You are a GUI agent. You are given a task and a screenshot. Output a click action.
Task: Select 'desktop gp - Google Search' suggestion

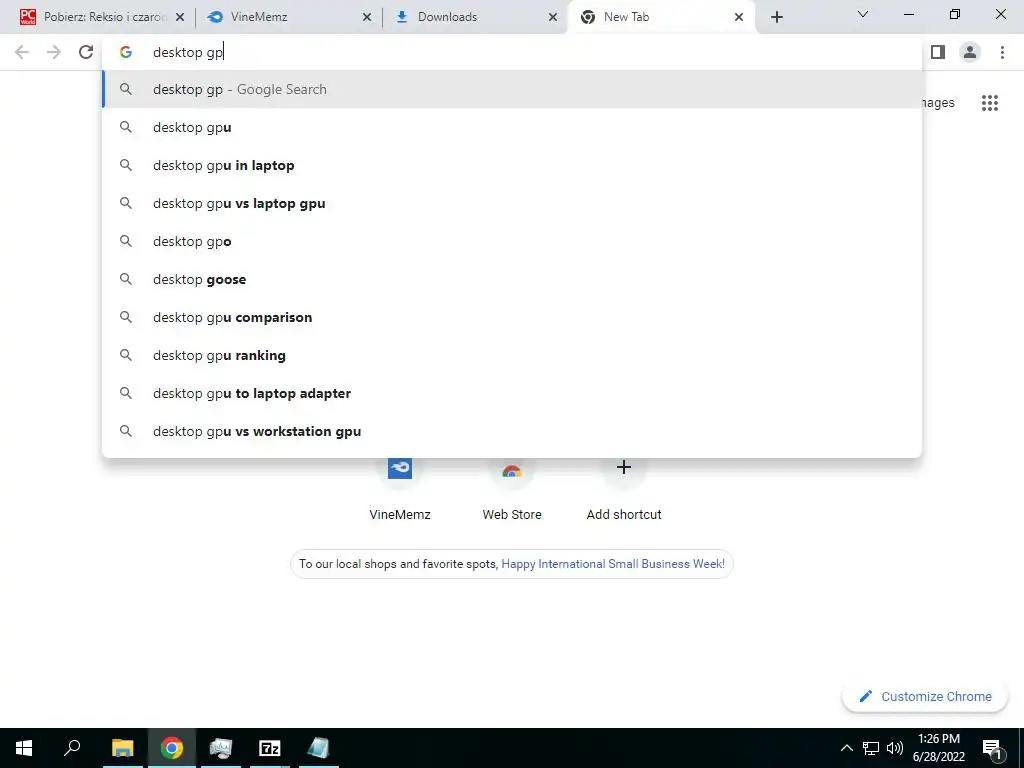click(x=512, y=89)
